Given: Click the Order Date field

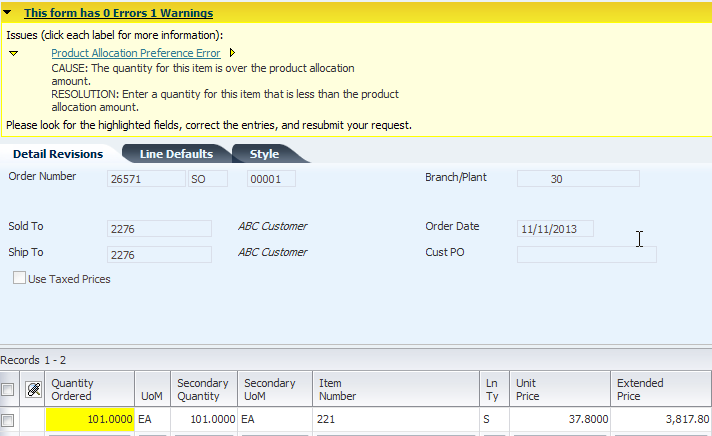Looking at the screenshot, I should (555, 228).
